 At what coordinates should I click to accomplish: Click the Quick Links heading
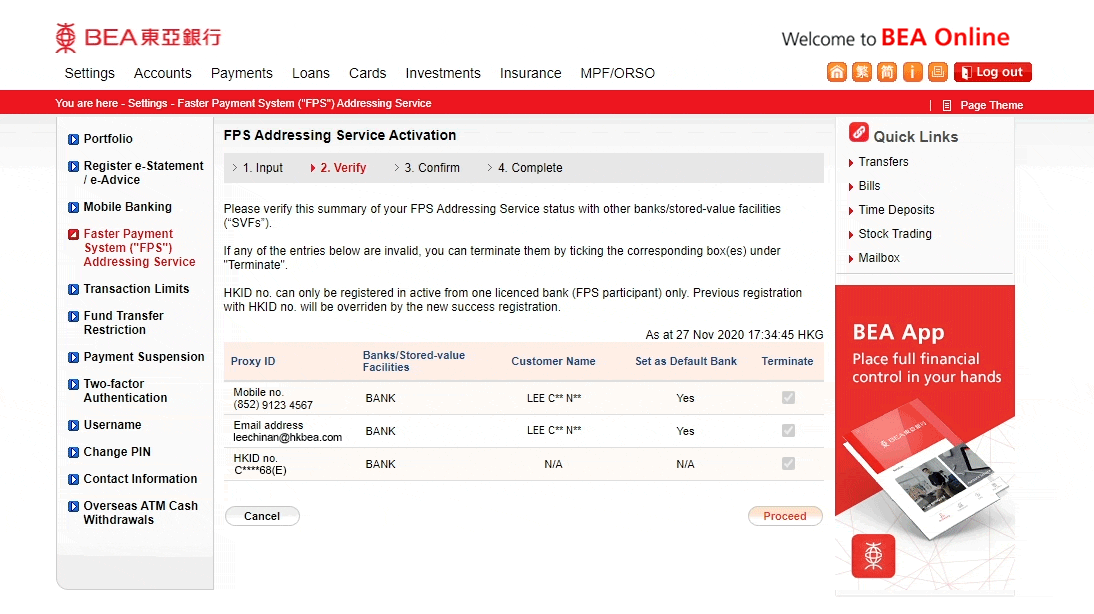tap(915, 137)
